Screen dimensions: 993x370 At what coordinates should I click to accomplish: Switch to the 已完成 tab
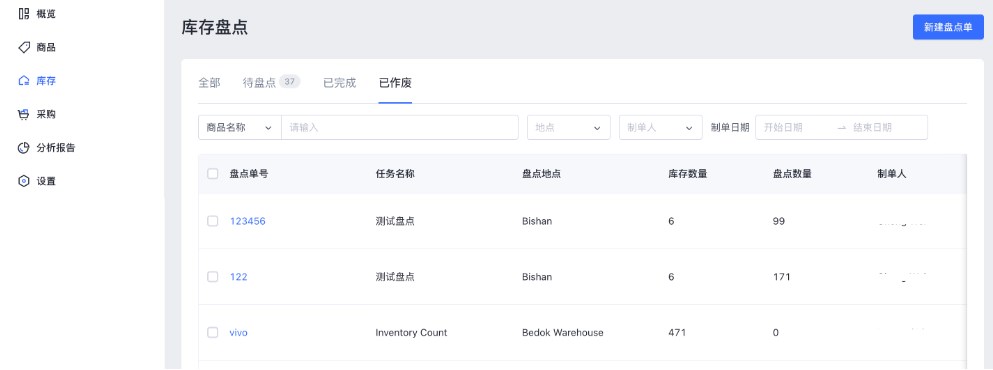(x=339, y=82)
